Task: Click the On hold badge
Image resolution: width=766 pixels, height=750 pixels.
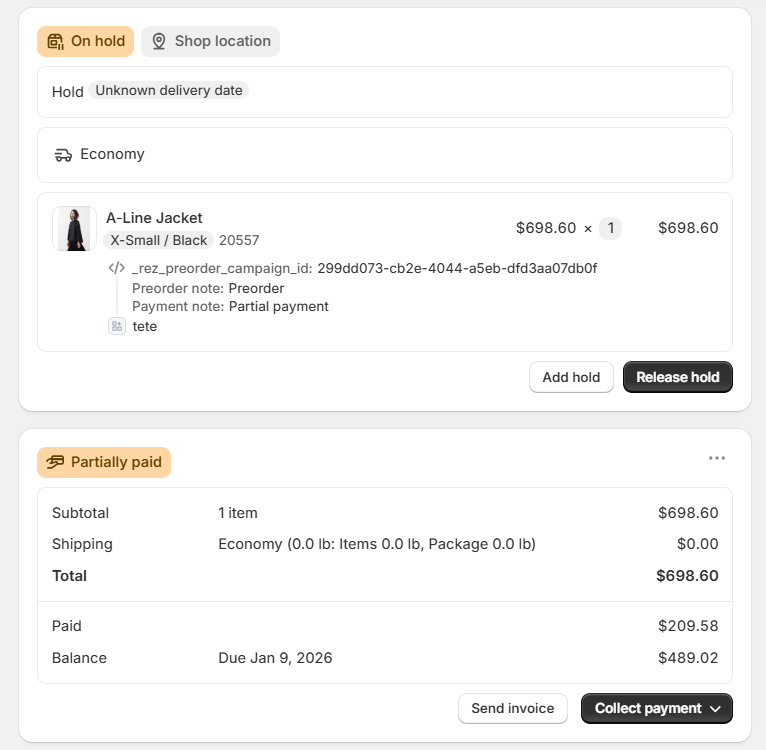Action: [85, 41]
